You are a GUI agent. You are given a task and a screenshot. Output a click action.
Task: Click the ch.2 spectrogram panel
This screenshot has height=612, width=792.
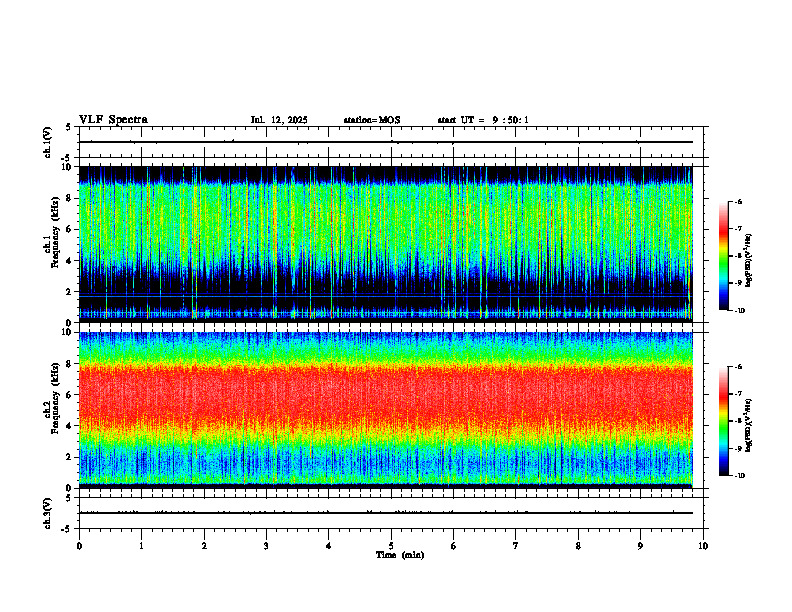point(386,410)
